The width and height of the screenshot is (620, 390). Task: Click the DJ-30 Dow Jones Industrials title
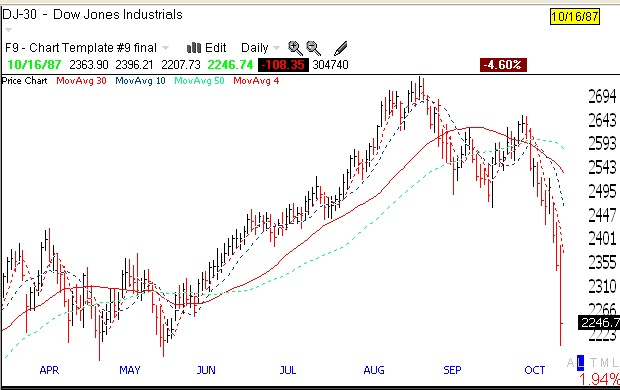pos(93,15)
